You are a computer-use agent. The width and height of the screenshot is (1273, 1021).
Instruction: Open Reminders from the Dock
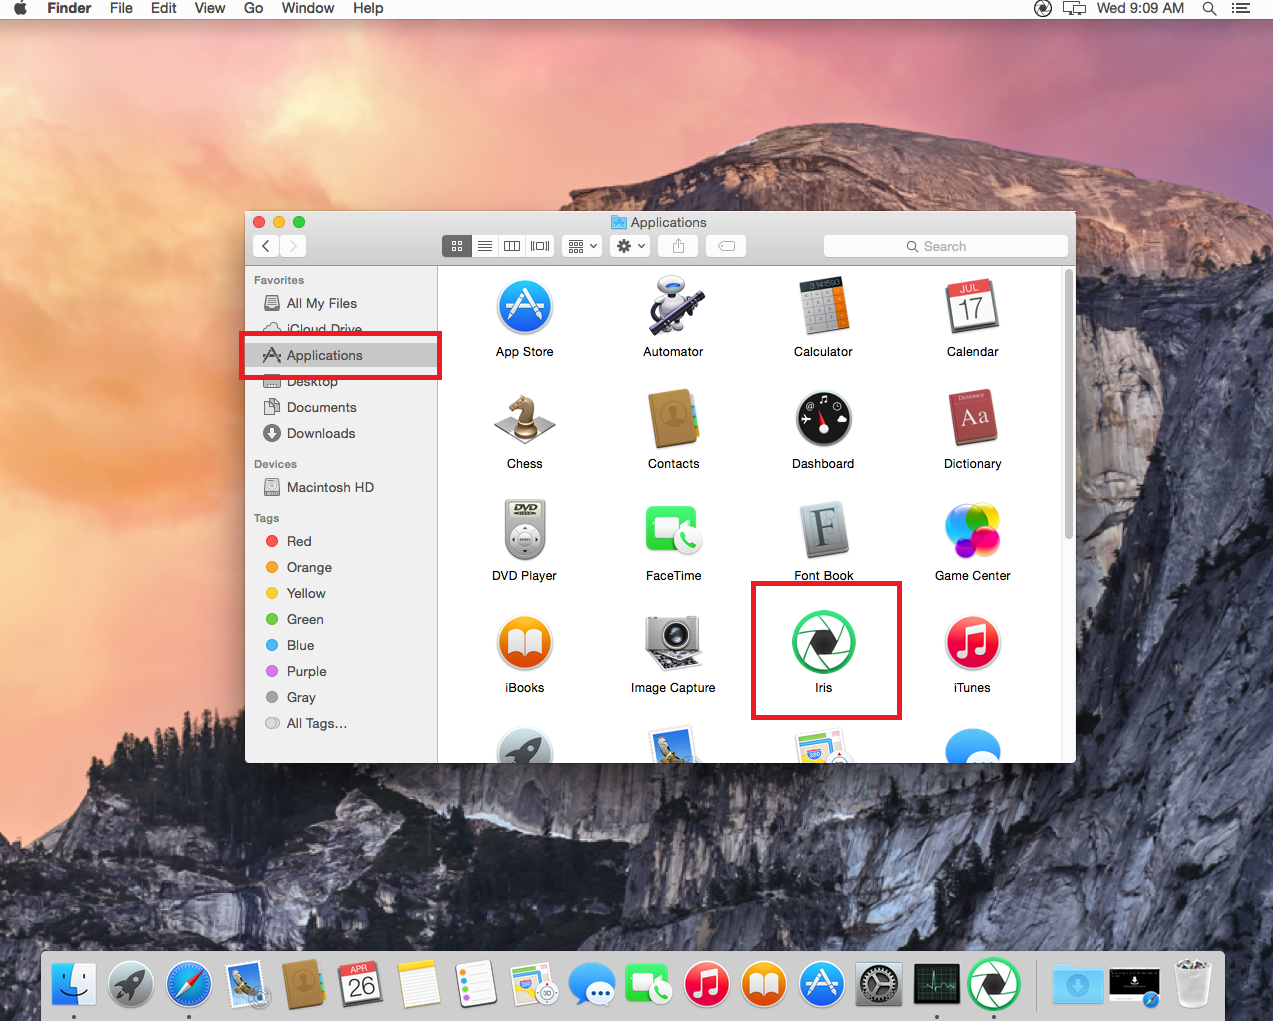(x=476, y=985)
